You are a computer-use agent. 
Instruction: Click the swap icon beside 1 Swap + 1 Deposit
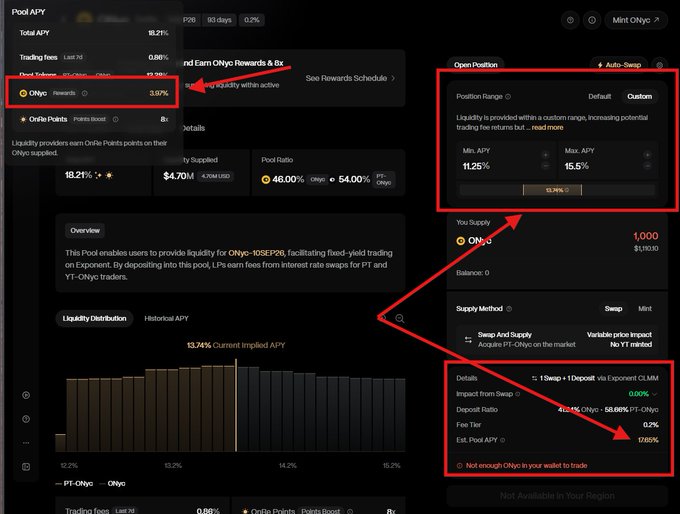tap(534, 378)
